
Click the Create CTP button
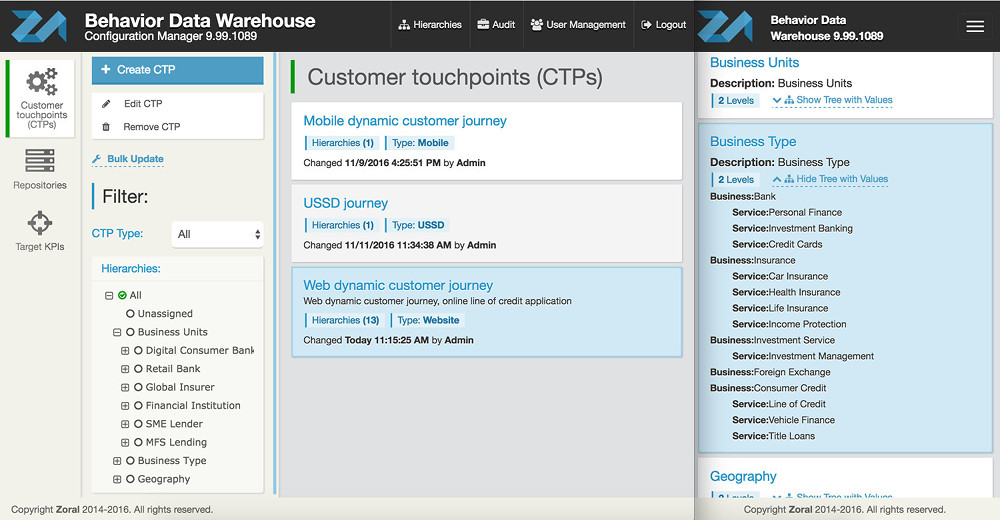(178, 70)
